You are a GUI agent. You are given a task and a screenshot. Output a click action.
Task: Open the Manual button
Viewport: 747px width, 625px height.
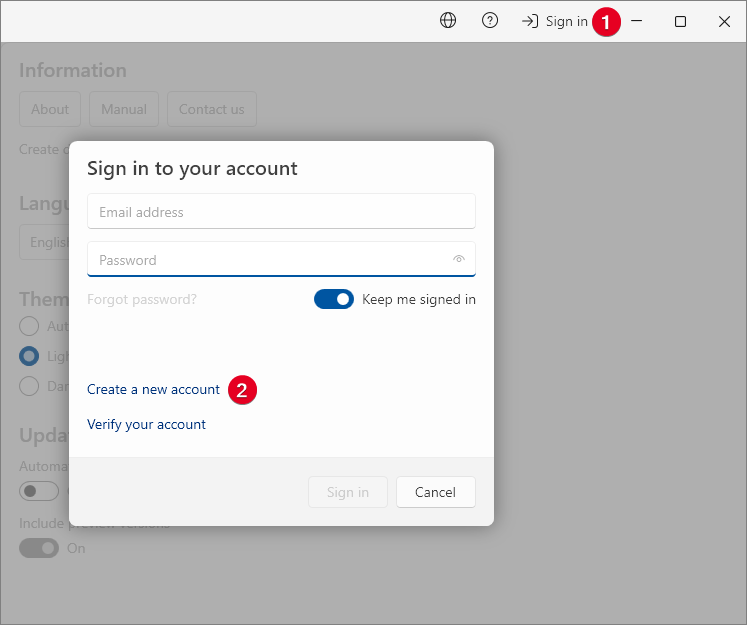click(124, 109)
